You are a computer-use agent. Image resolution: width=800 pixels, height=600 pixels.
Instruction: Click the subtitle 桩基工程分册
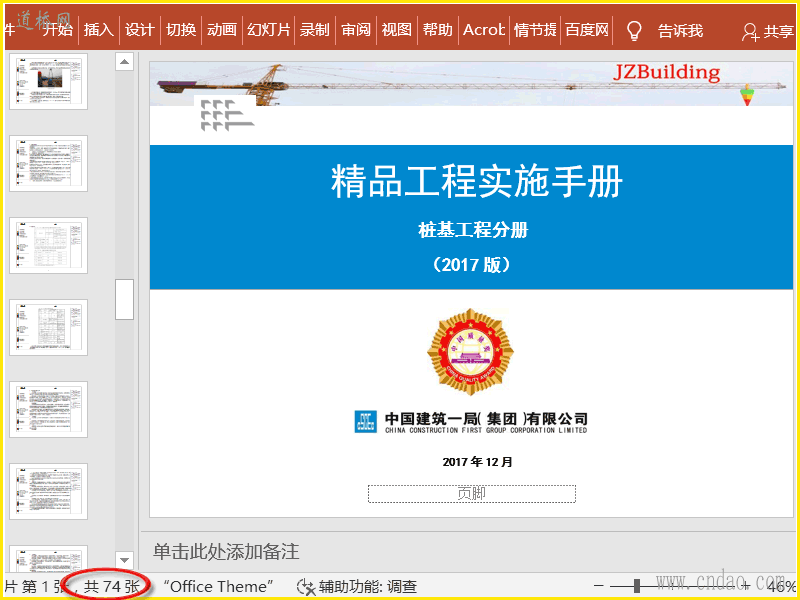(473, 230)
